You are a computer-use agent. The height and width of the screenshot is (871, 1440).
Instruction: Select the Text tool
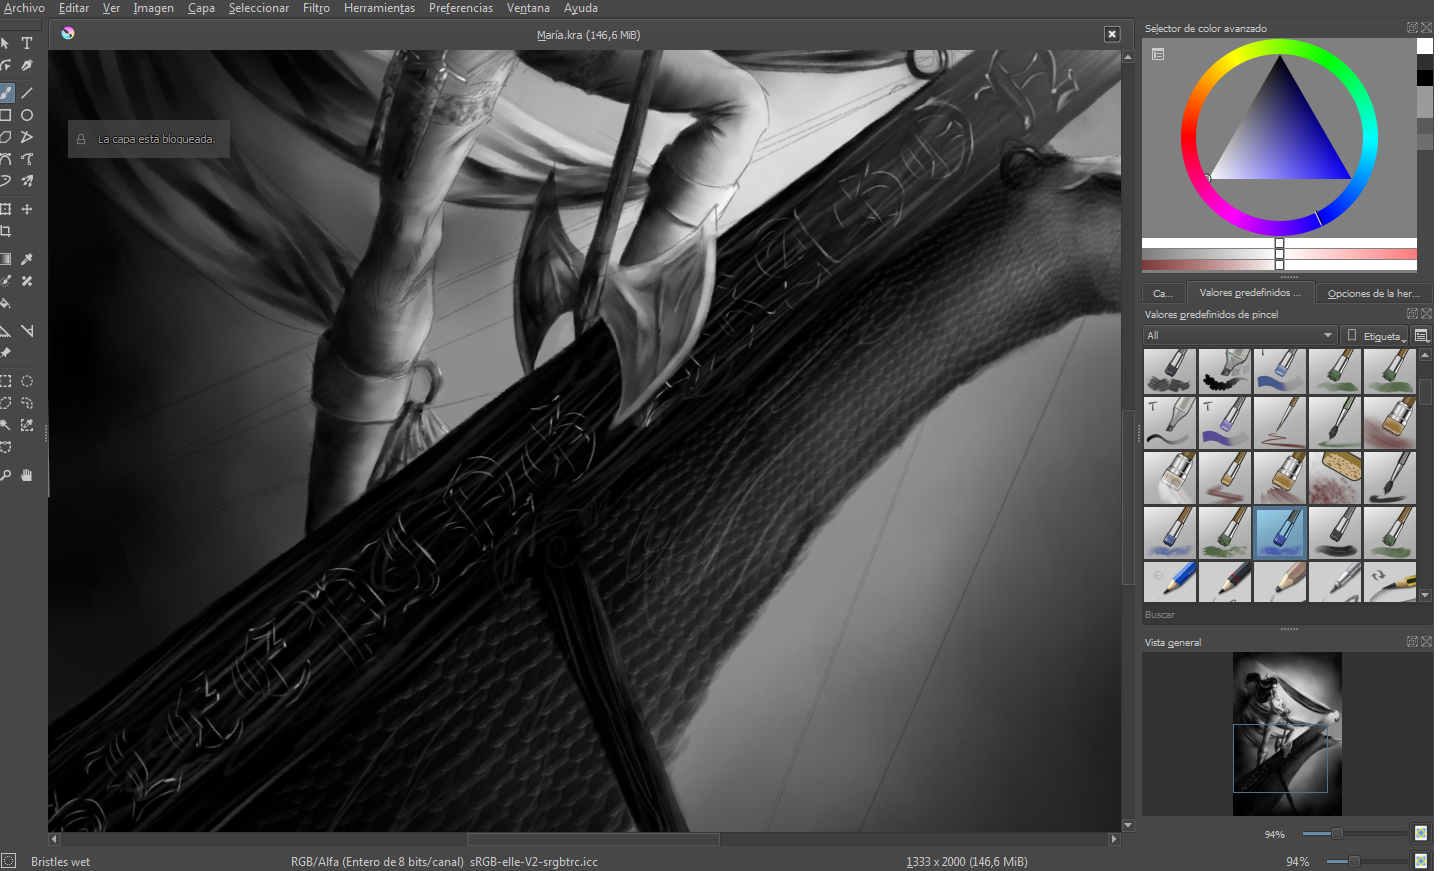click(27, 43)
